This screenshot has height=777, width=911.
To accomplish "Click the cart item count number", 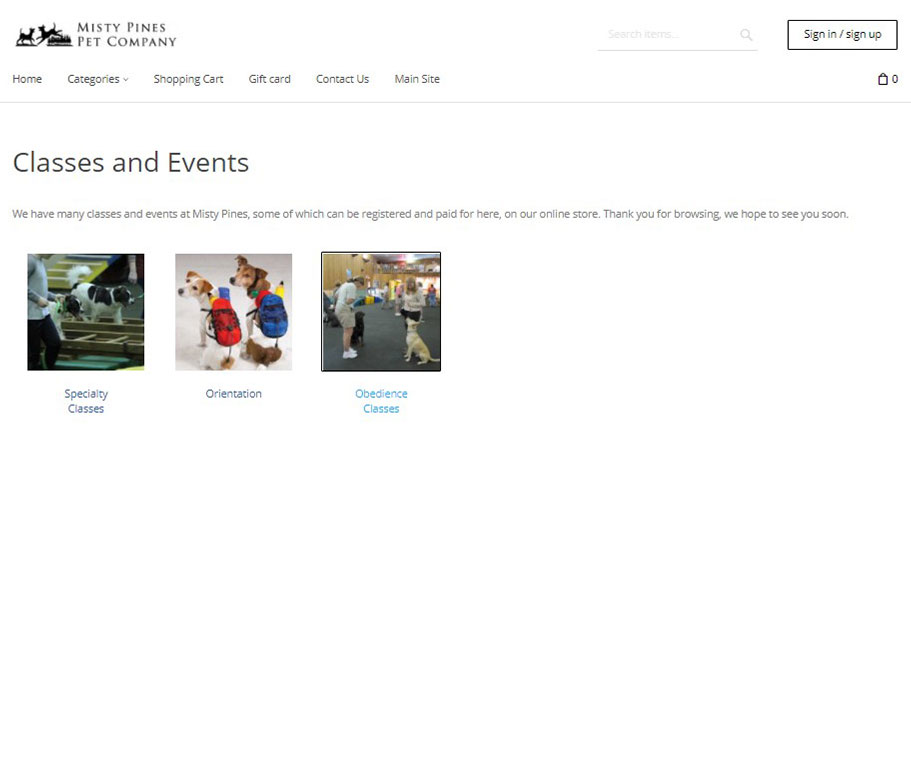I will (x=895, y=79).
